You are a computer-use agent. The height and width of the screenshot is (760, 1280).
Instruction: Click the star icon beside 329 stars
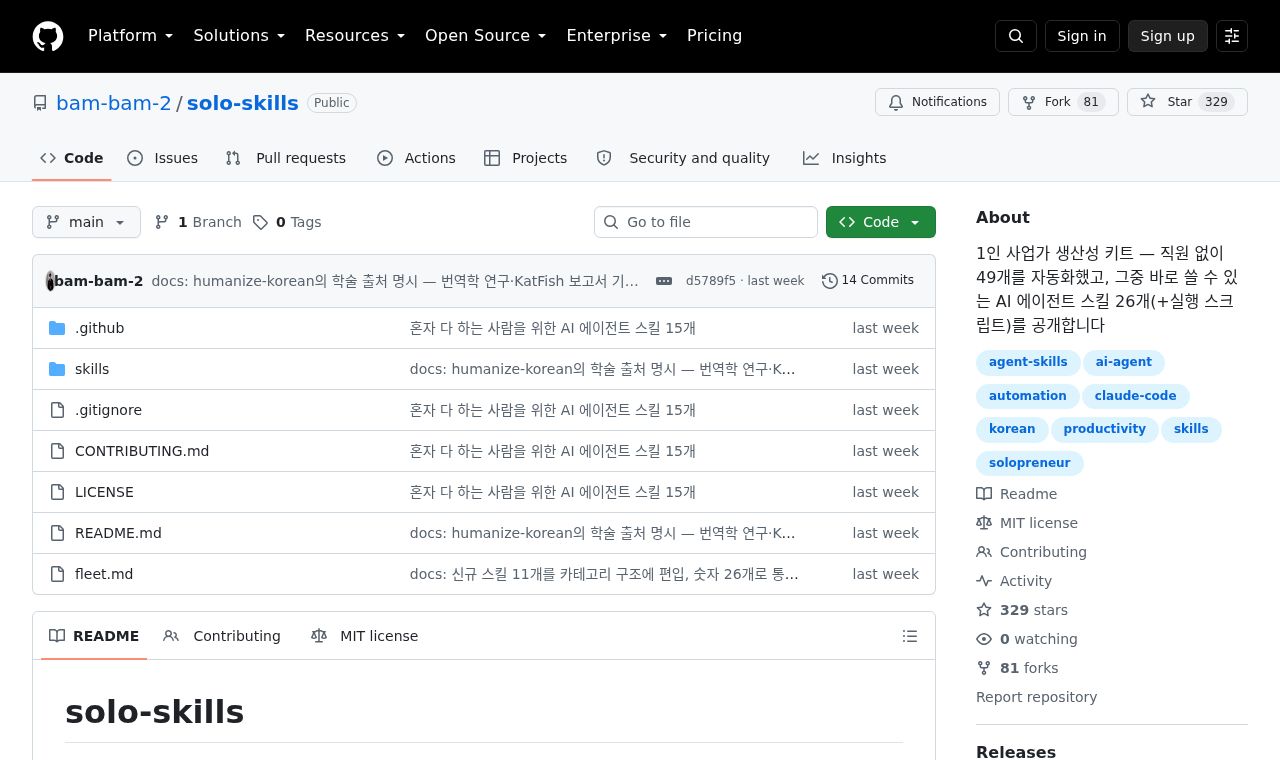pos(984,610)
